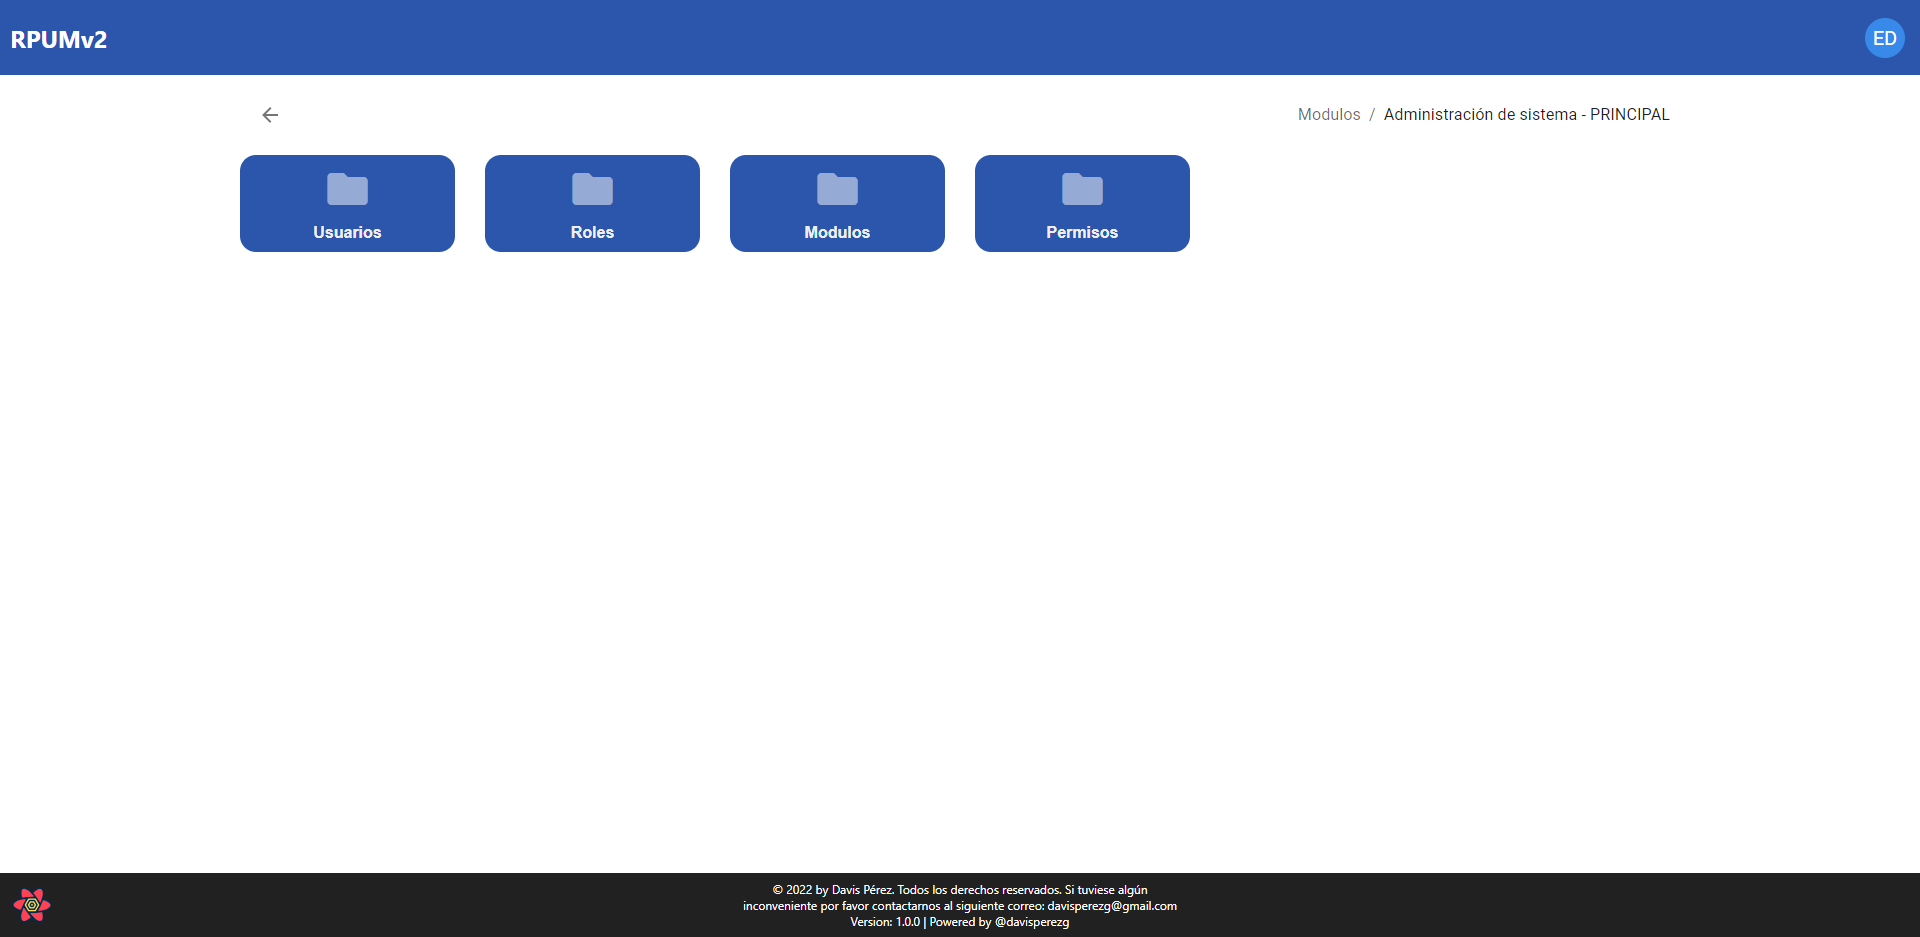Click the copyright notice in footer
The width and height of the screenshot is (1920, 937).
click(x=960, y=889)
